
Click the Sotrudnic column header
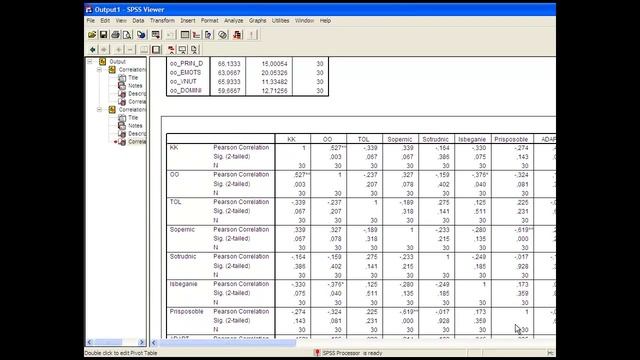click(436, 140)
